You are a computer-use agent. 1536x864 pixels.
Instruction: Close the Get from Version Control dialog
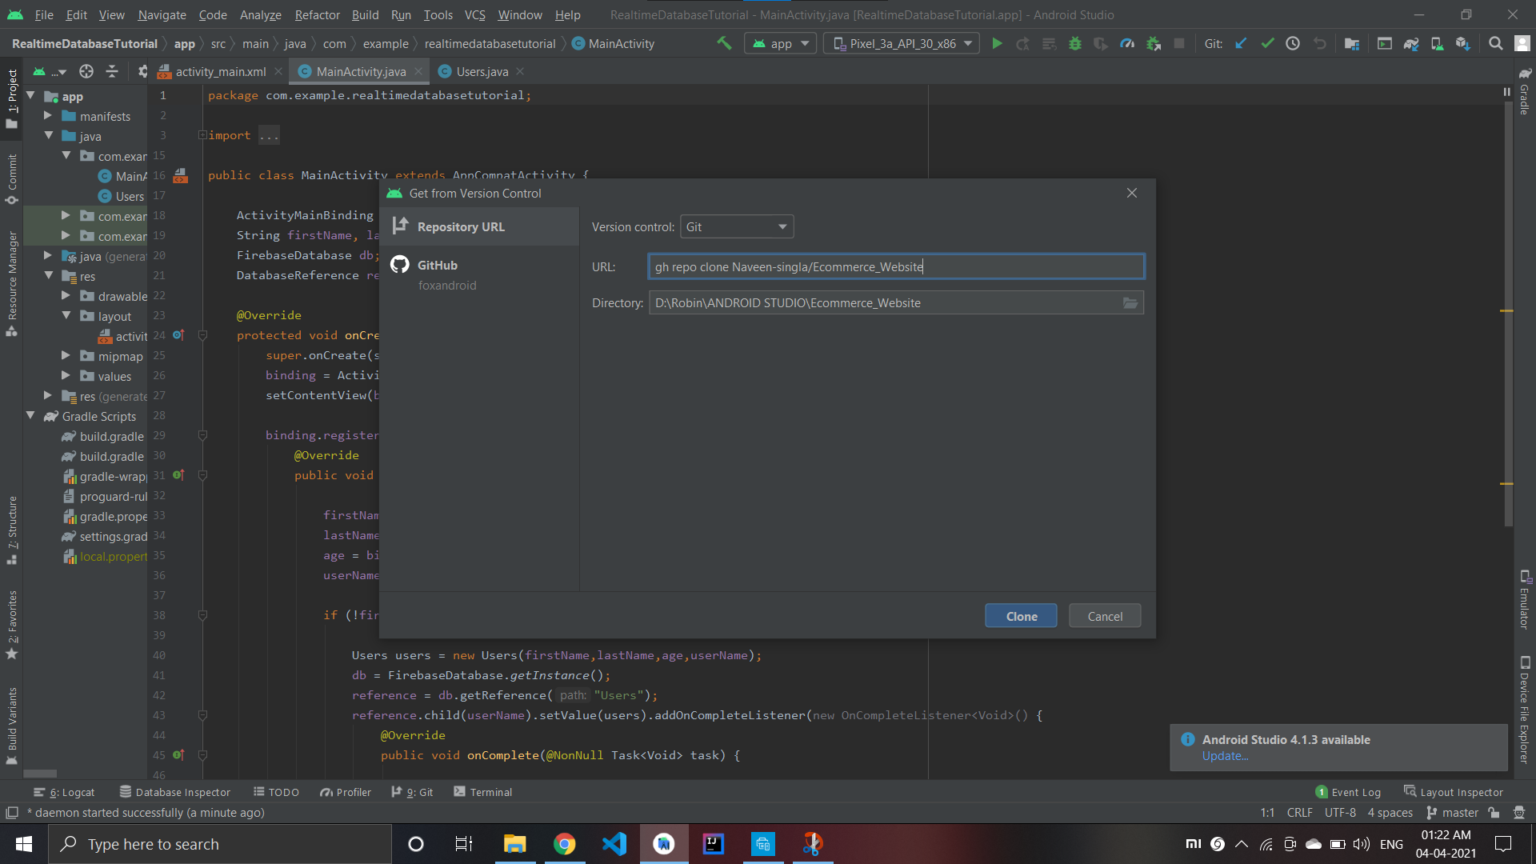tap(1132, 193)
